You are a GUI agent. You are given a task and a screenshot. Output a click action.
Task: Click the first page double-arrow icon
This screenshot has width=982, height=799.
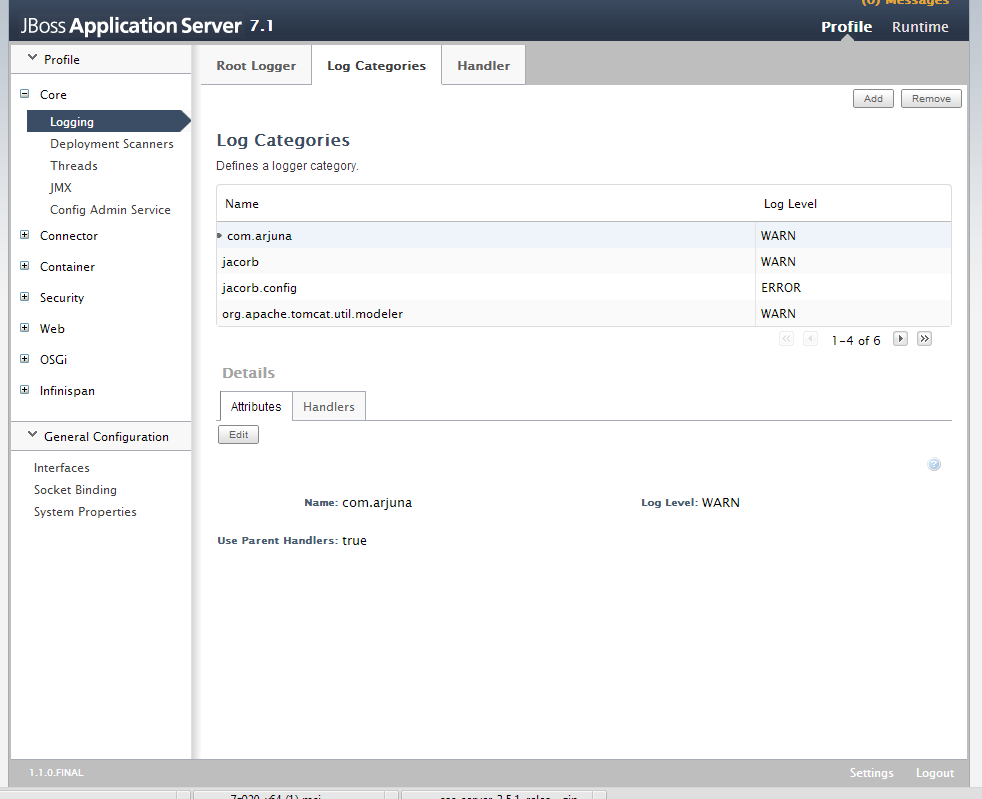pyautogui.click(x=786, y=339)
